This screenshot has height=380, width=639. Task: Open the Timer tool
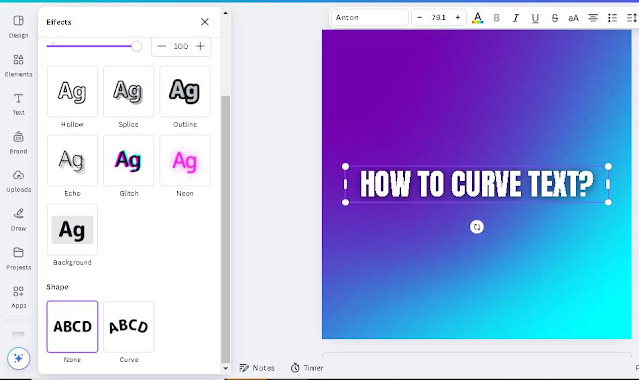point(307,368)
